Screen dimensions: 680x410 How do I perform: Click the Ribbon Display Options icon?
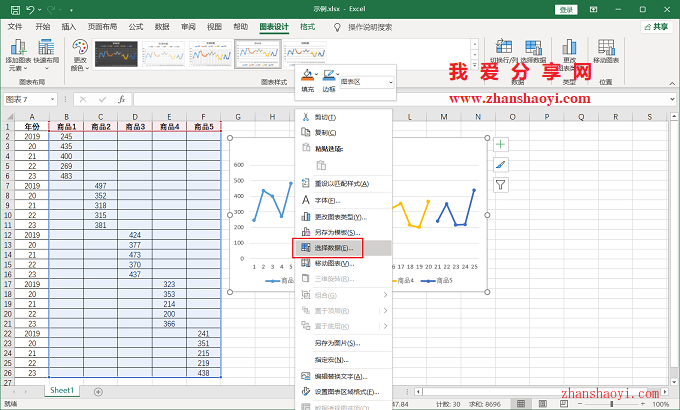tap(594, 10)
